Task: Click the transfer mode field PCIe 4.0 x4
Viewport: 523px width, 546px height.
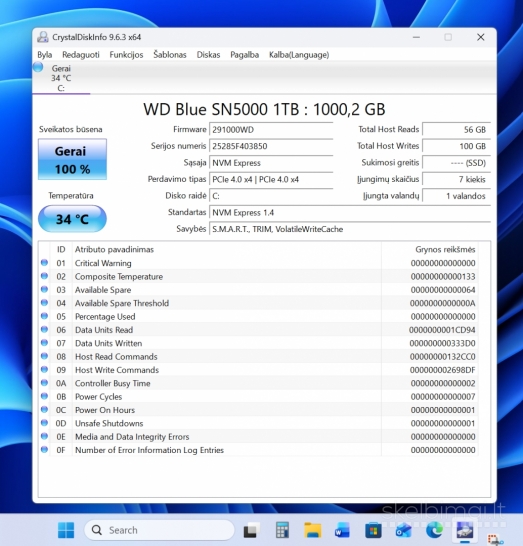Action: coord(271,179)
